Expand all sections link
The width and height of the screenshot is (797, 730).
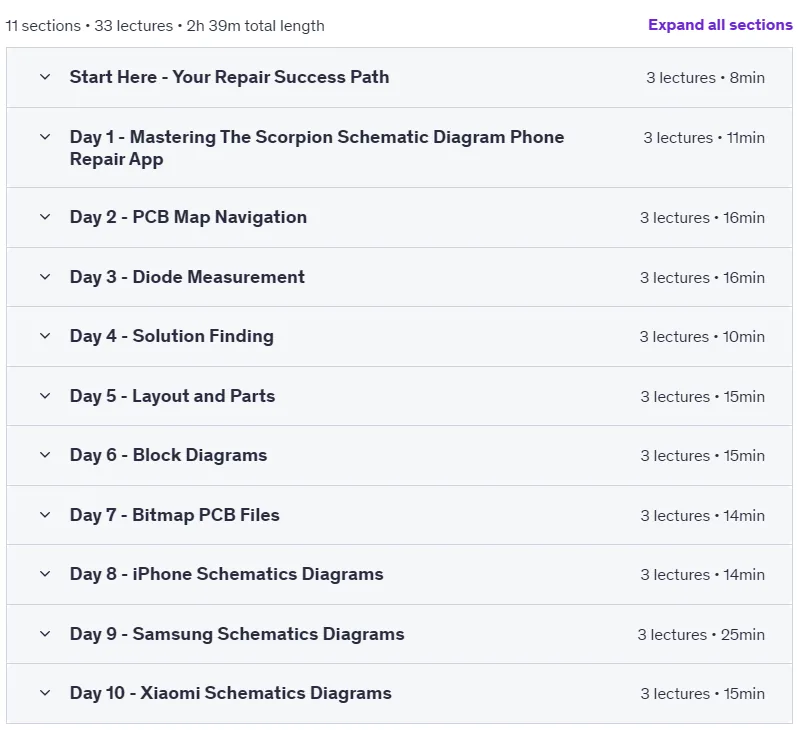720,25
